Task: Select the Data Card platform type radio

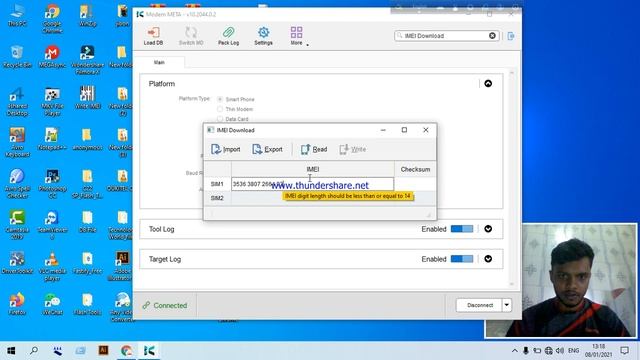Action: click(220, 119)
